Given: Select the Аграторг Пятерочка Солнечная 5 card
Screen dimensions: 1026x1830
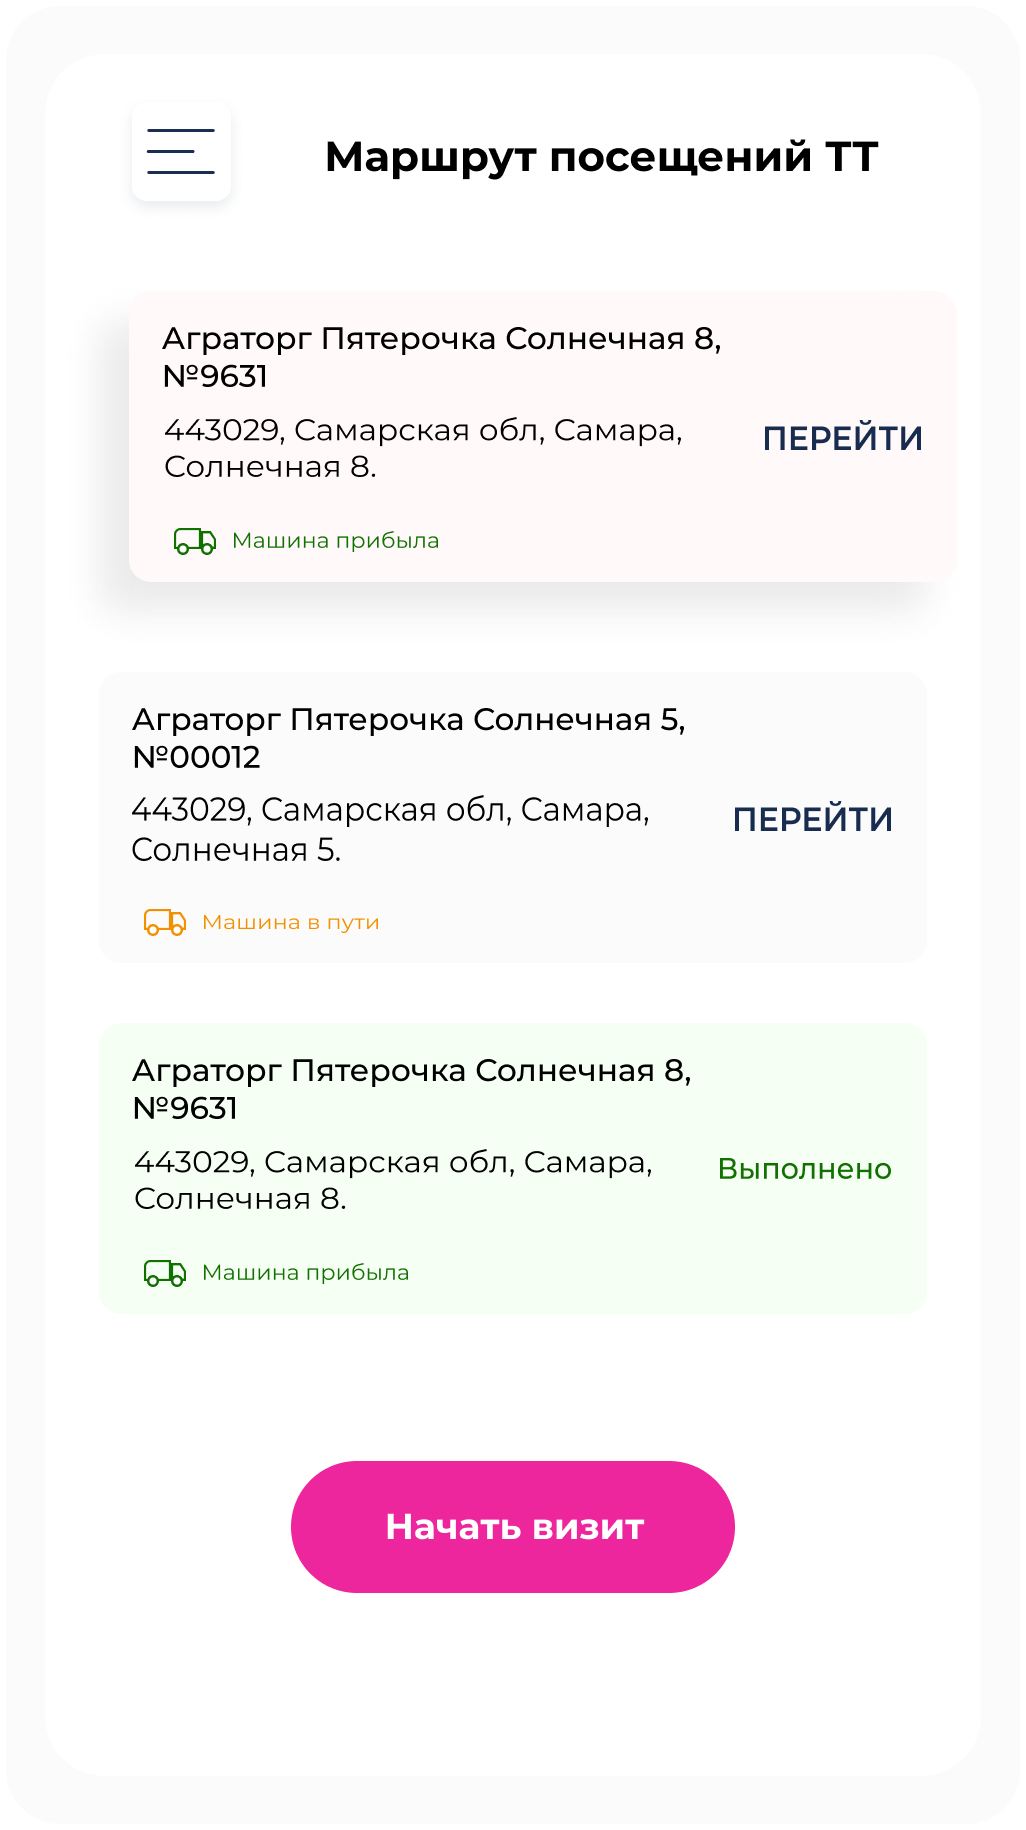Looking at the screenshot, I should [513, 813].
